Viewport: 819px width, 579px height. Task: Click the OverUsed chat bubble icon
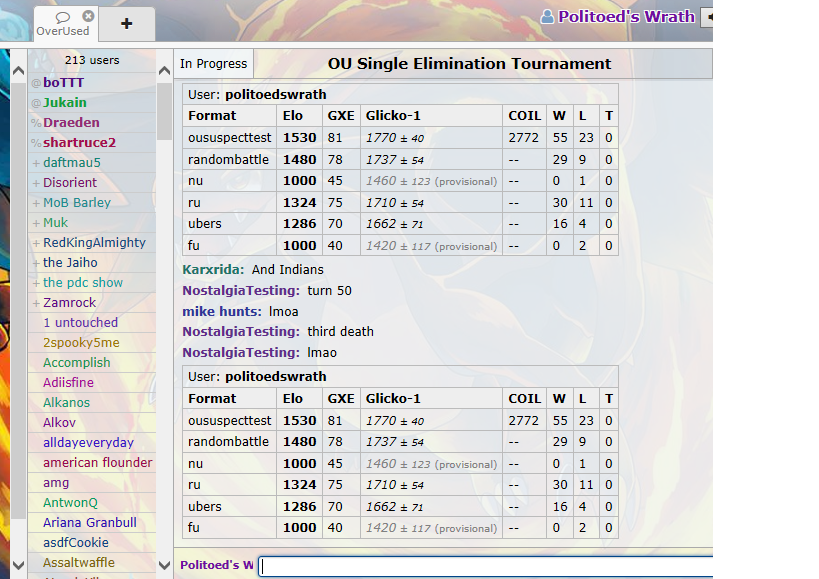click(x=62, y=17)
